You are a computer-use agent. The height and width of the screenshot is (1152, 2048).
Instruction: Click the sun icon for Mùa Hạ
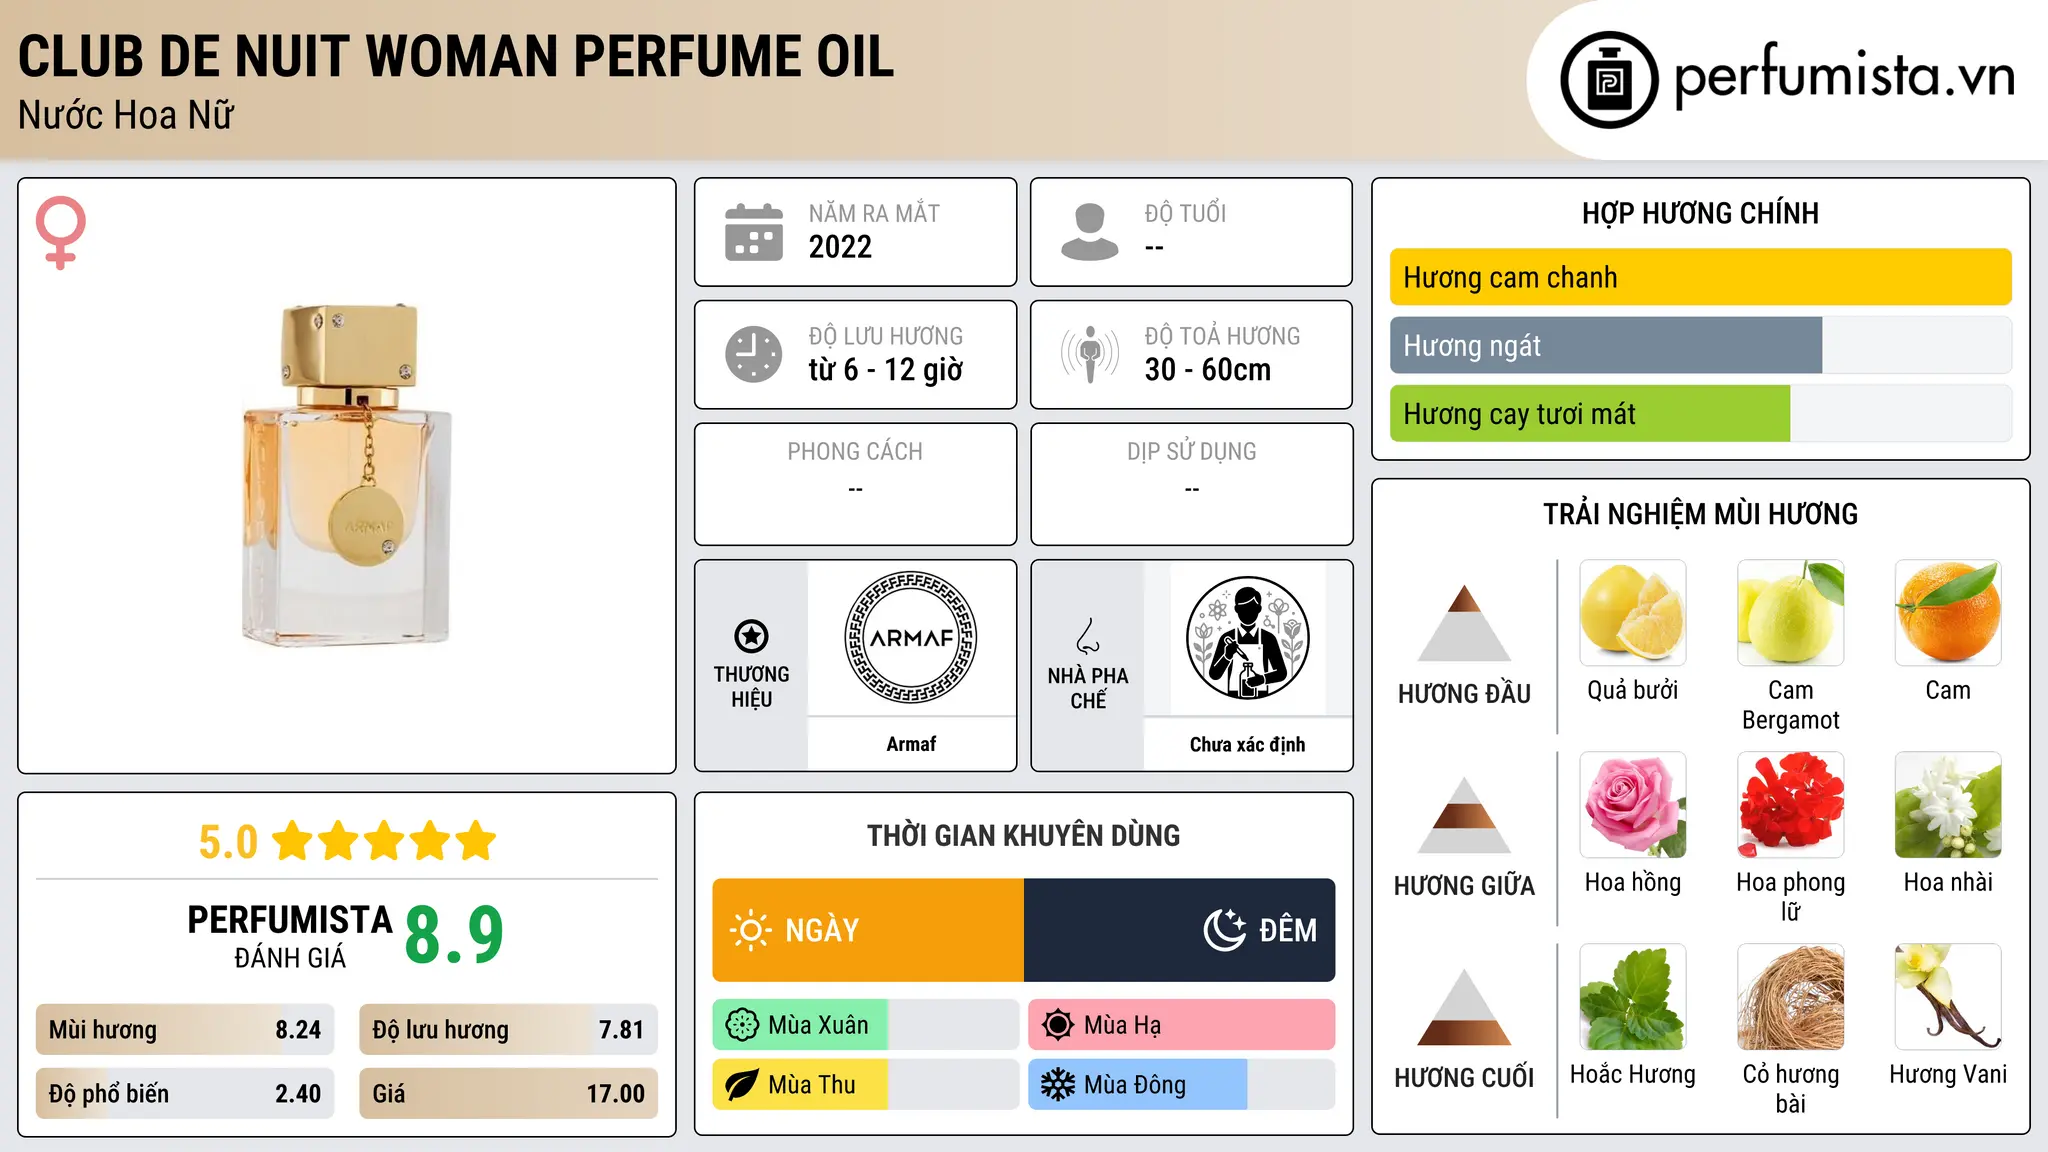point(1058,1025)
